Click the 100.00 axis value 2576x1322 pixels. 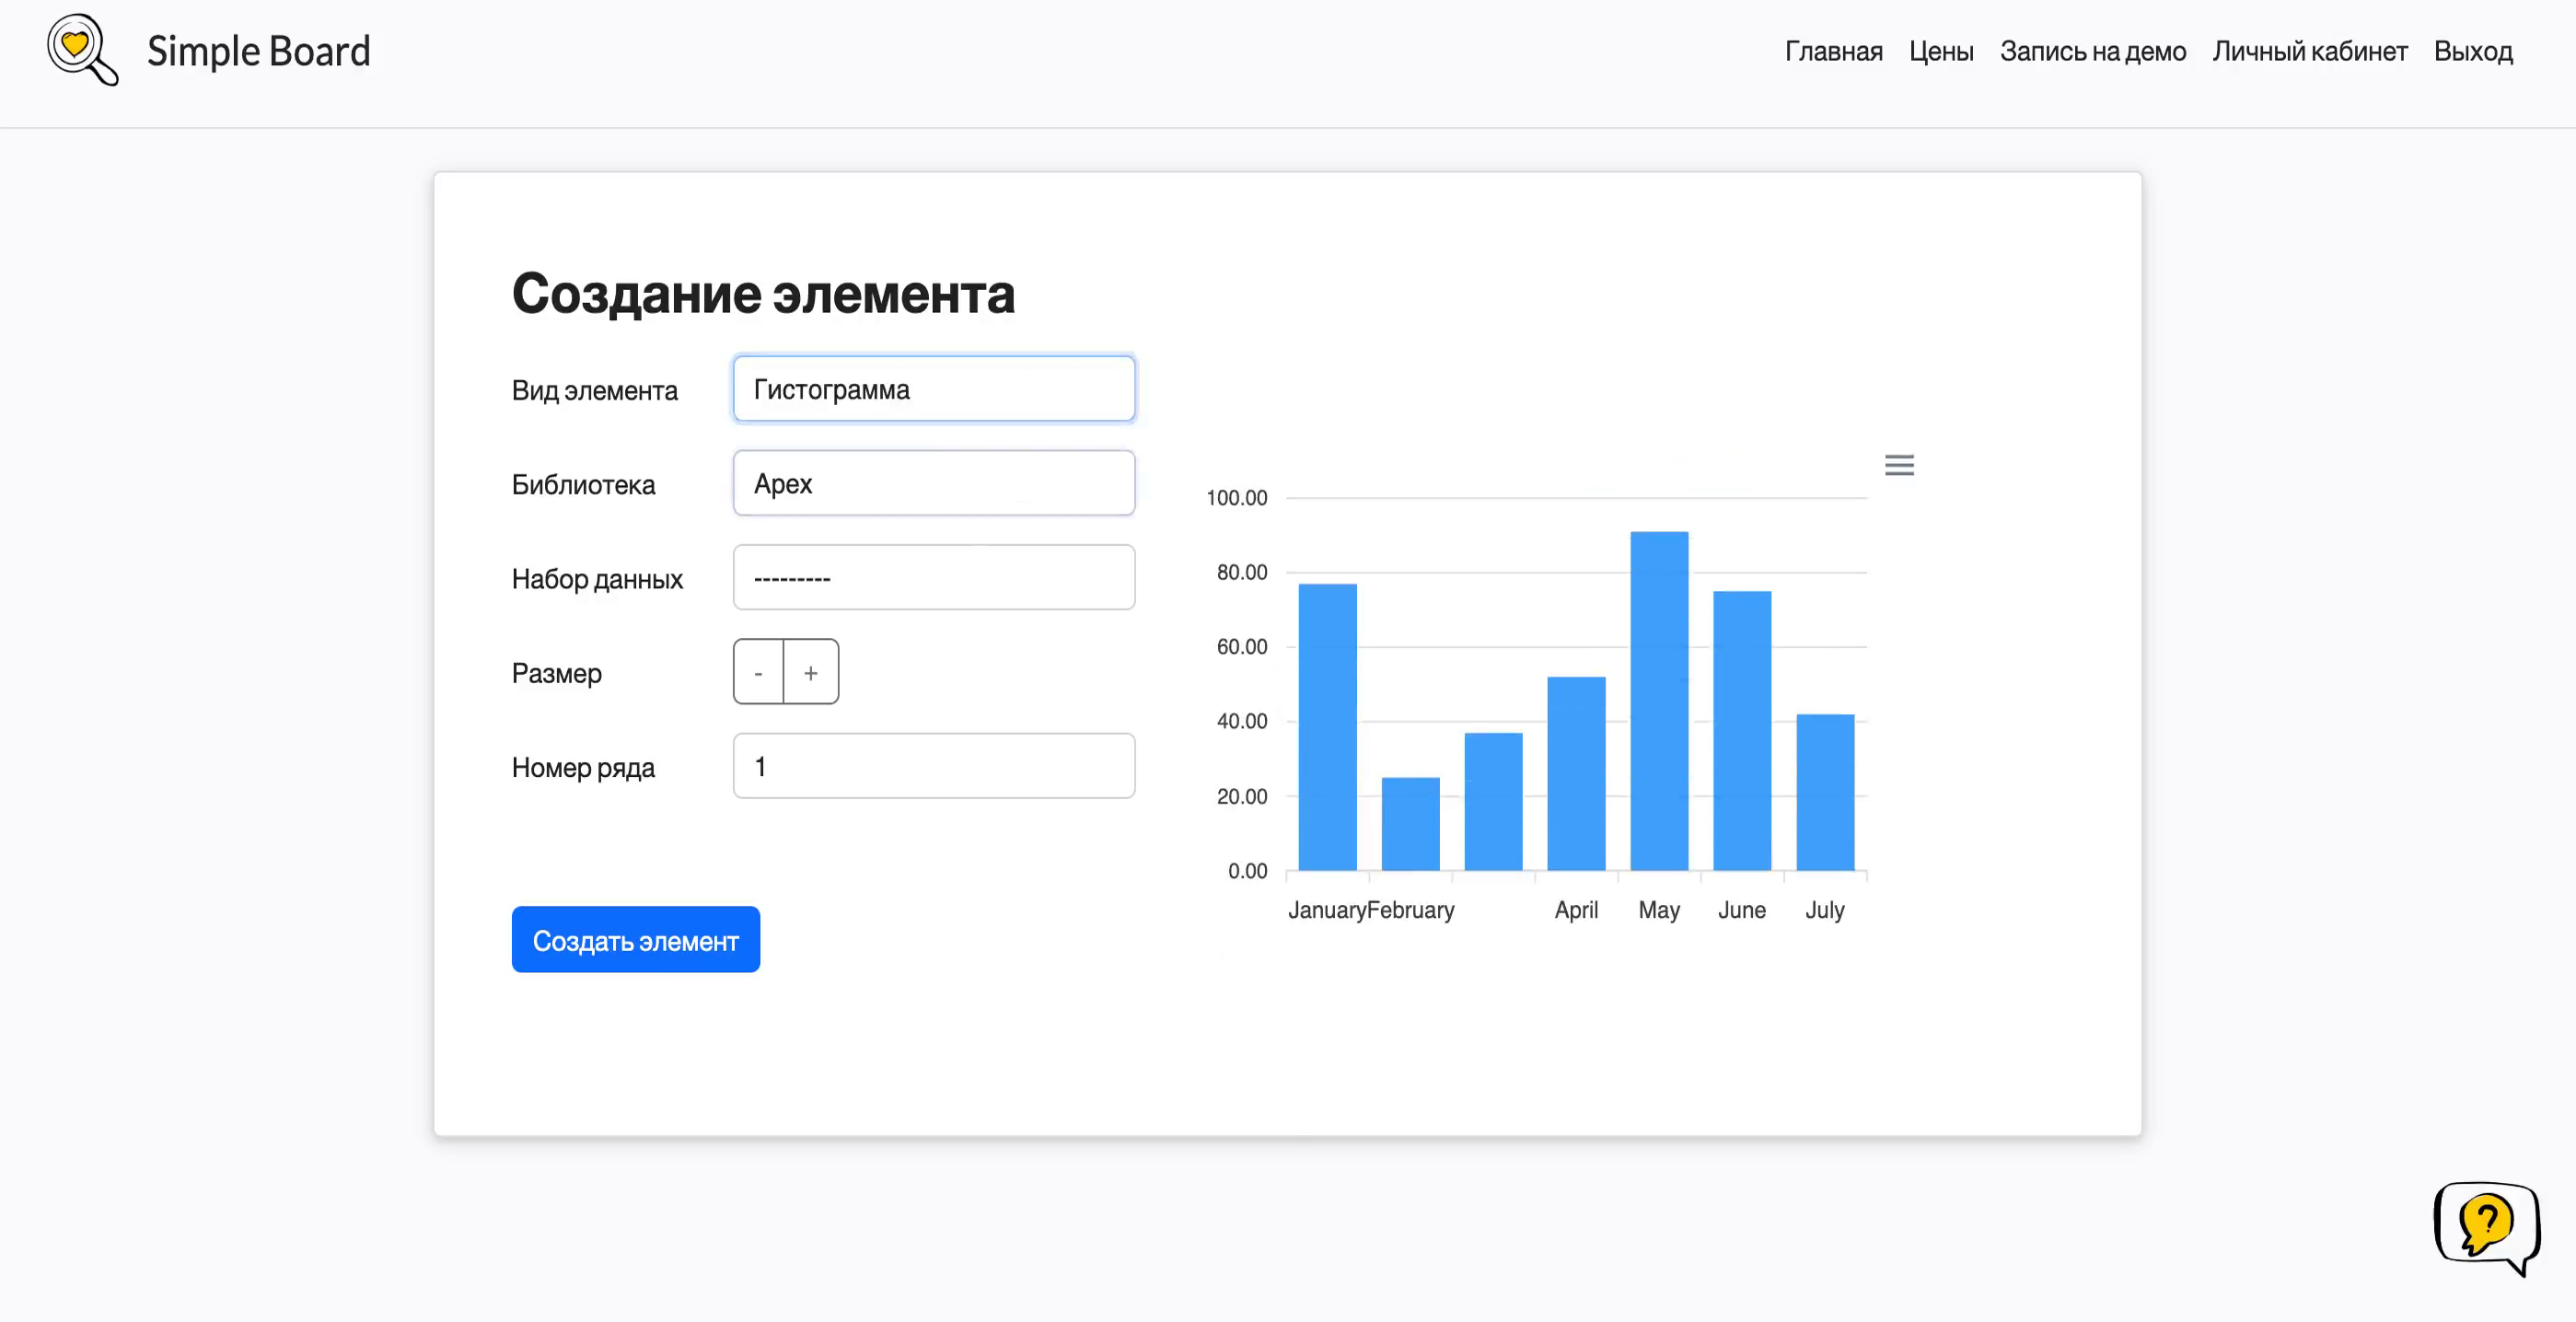[1236, 498]
